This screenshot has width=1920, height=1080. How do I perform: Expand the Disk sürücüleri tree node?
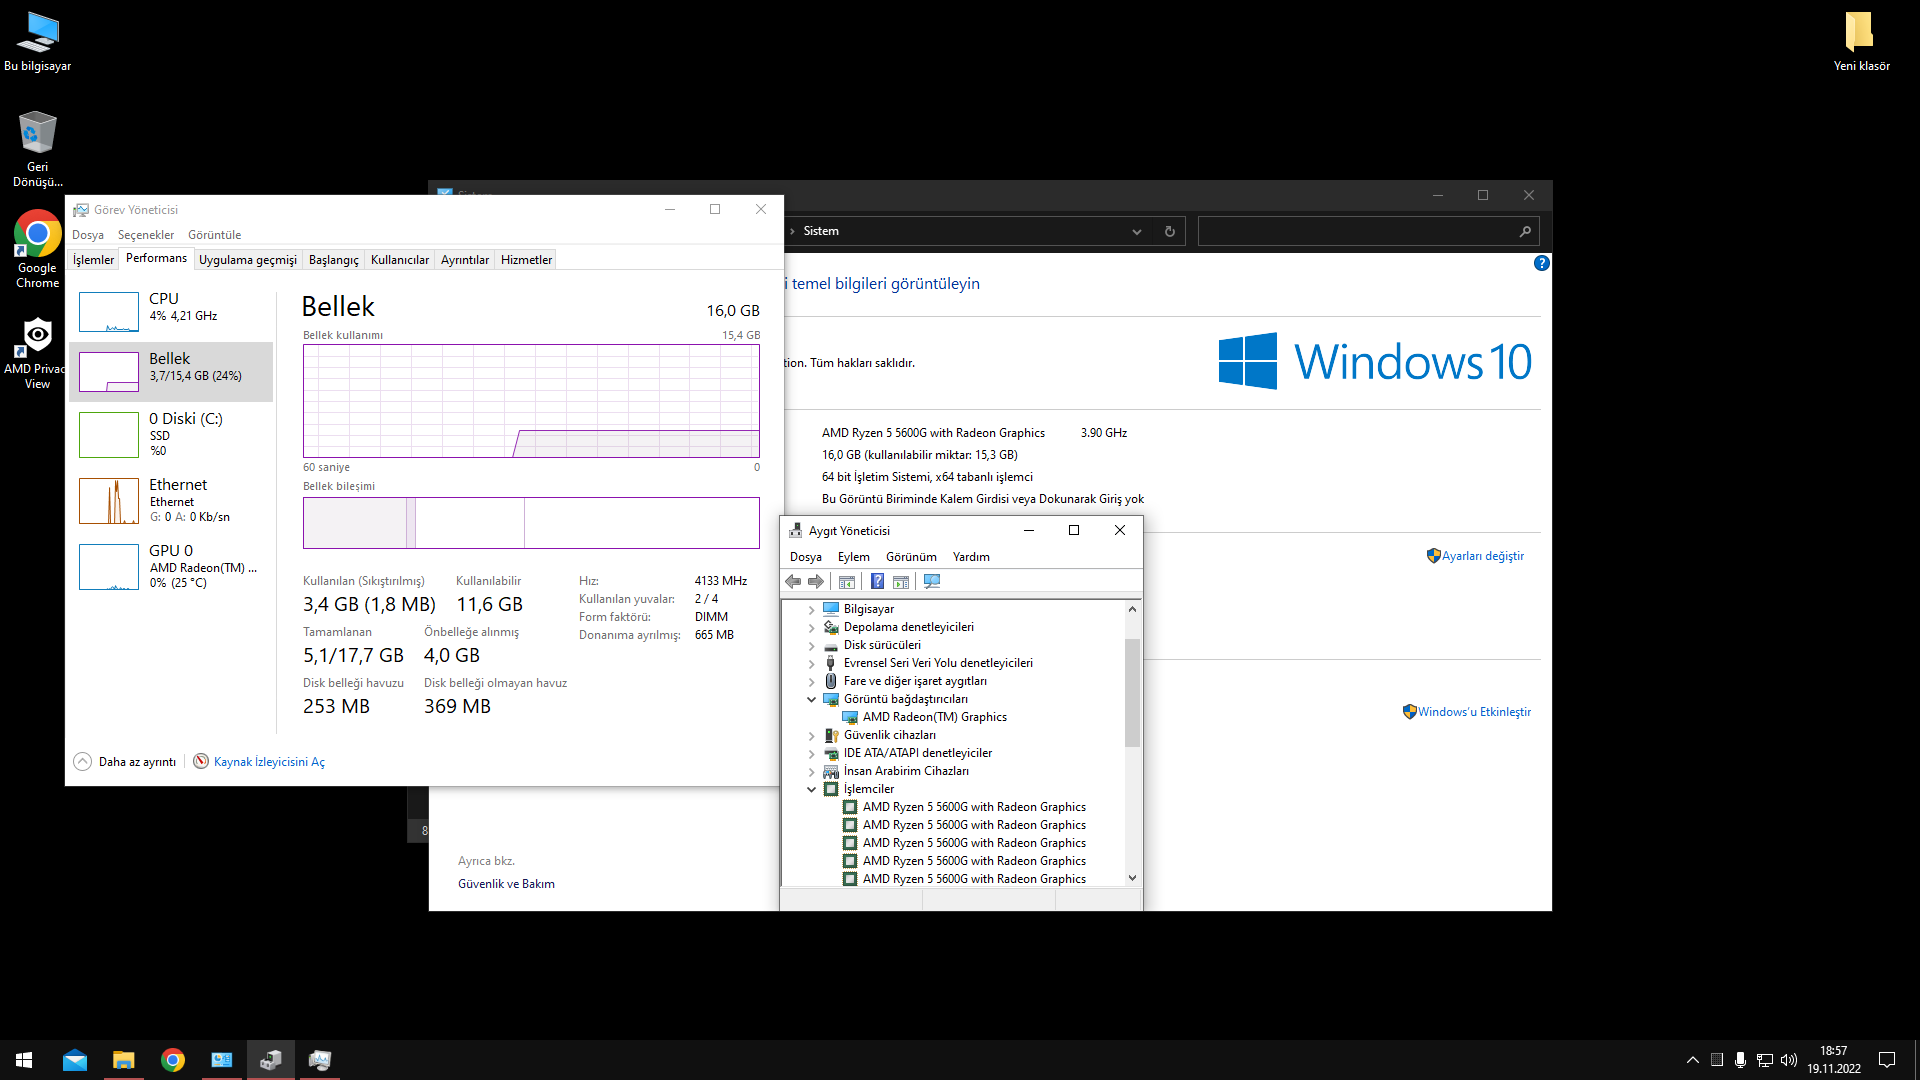(812, 645)
